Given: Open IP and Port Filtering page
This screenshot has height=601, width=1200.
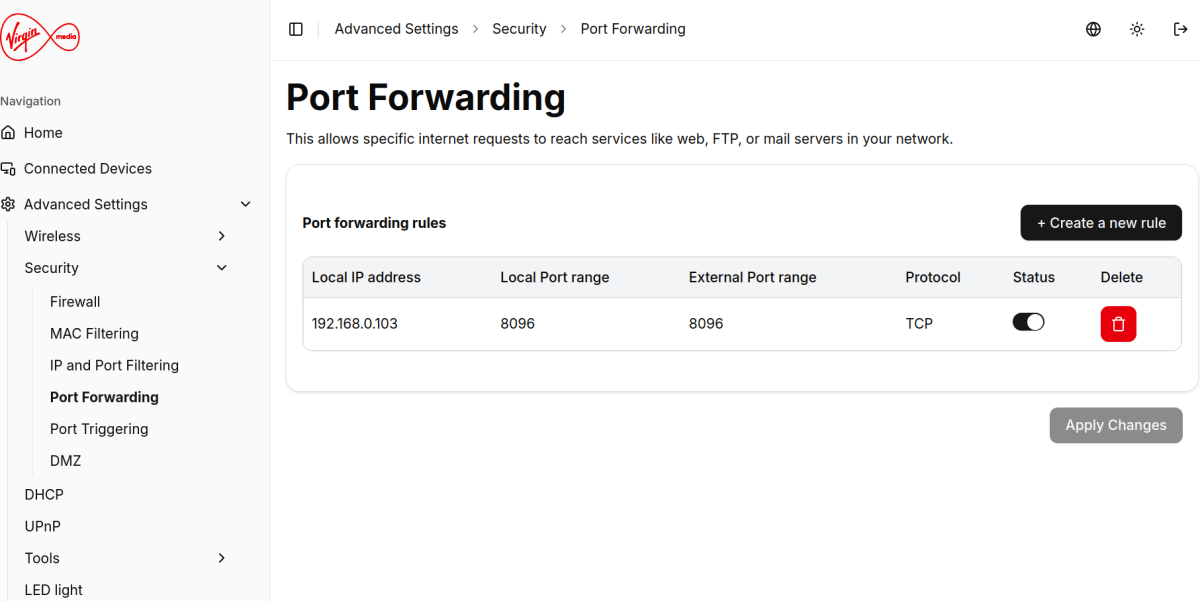Looking at the screenshot, I should (114, 365).
